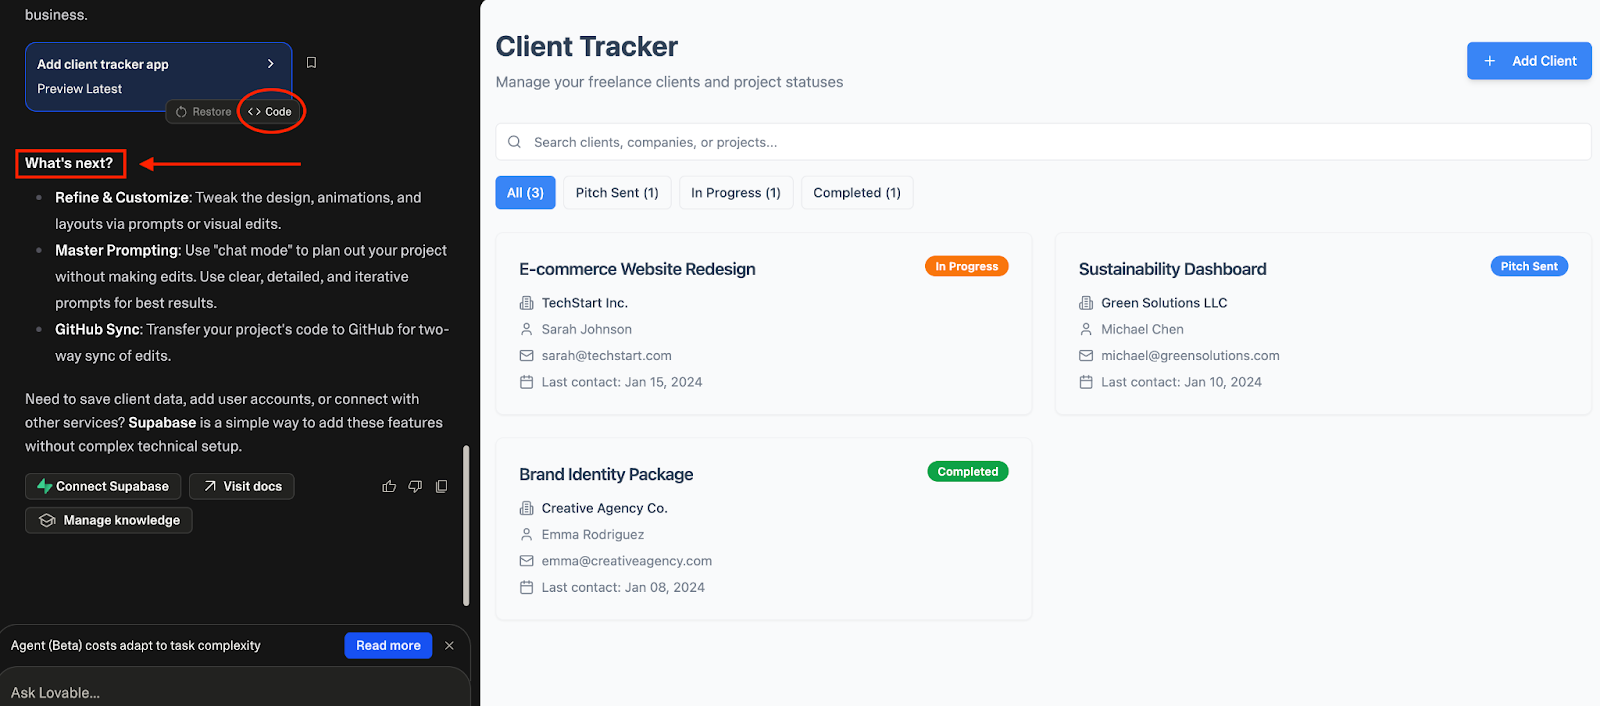Click the thumbs up feedback icon
The height and width of the screenshot is (706, 1600).
point(389,487)
